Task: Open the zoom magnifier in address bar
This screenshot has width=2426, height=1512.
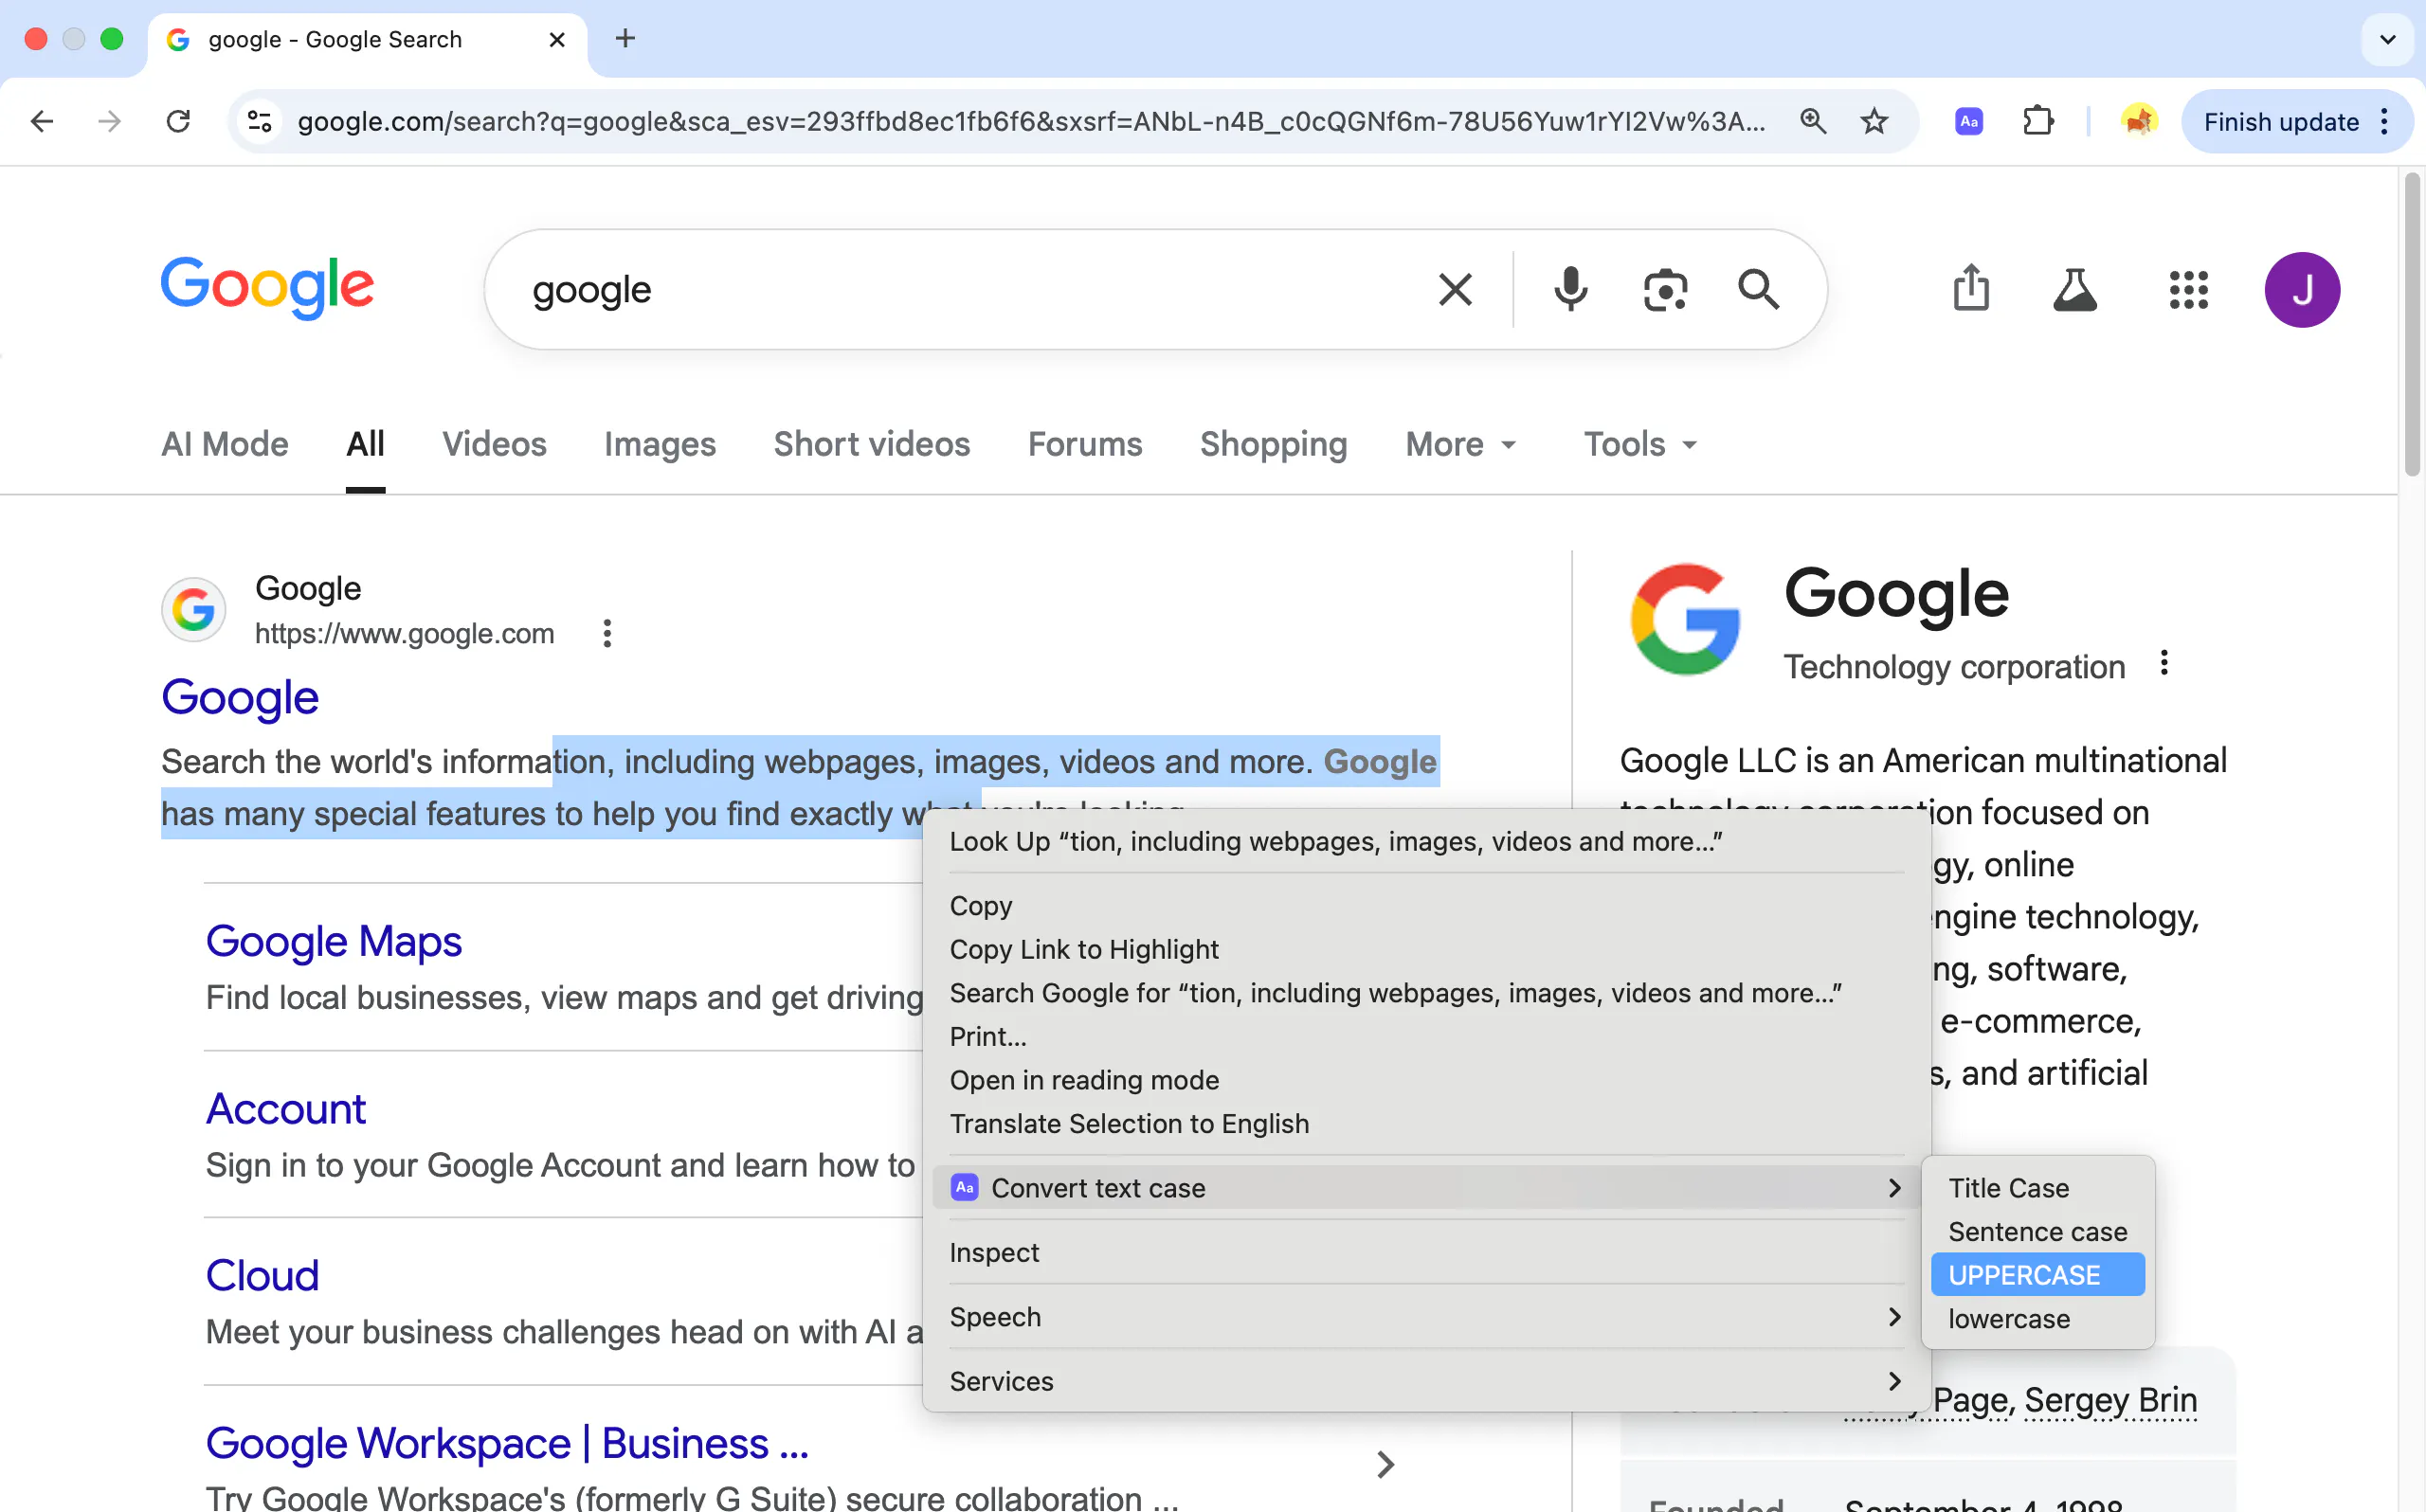Action: pos(1812,122)
